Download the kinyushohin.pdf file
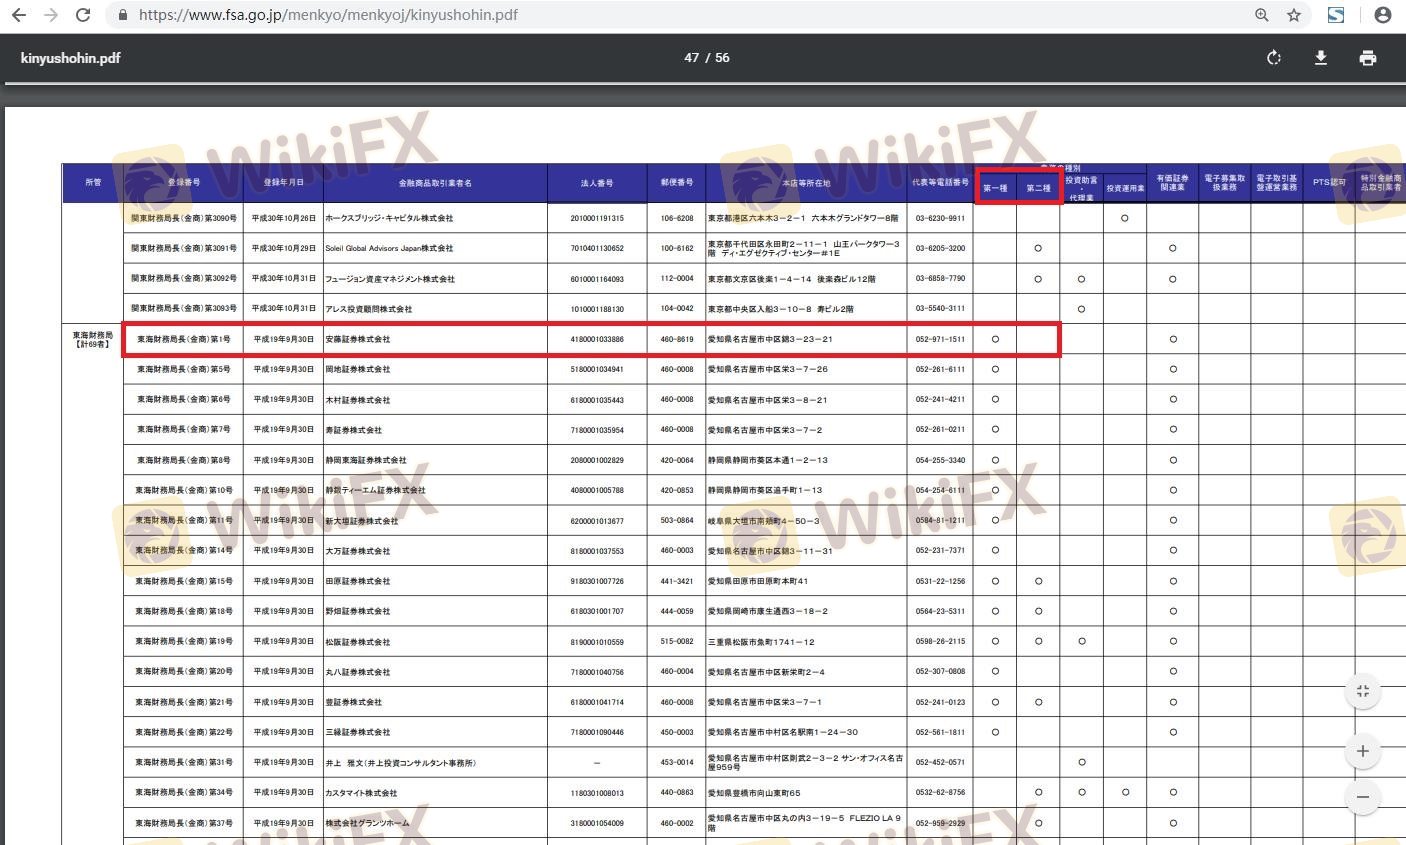Screen dimensions: 1406x845 click(x=1320, y=58)
